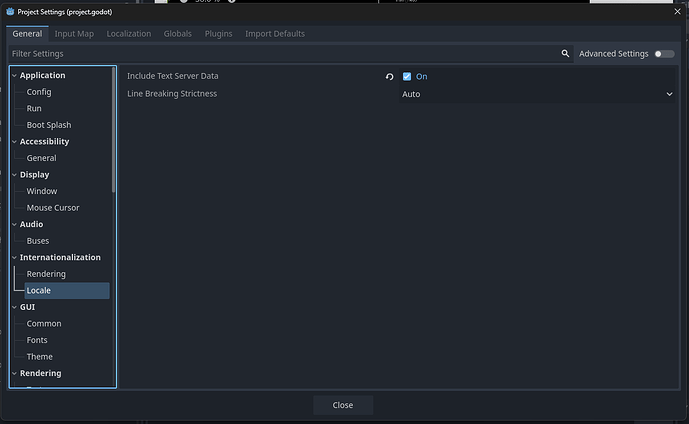Viewport: 689px width, 424px height.
Task: Collapse the Application section
Action: pos(14,76)
